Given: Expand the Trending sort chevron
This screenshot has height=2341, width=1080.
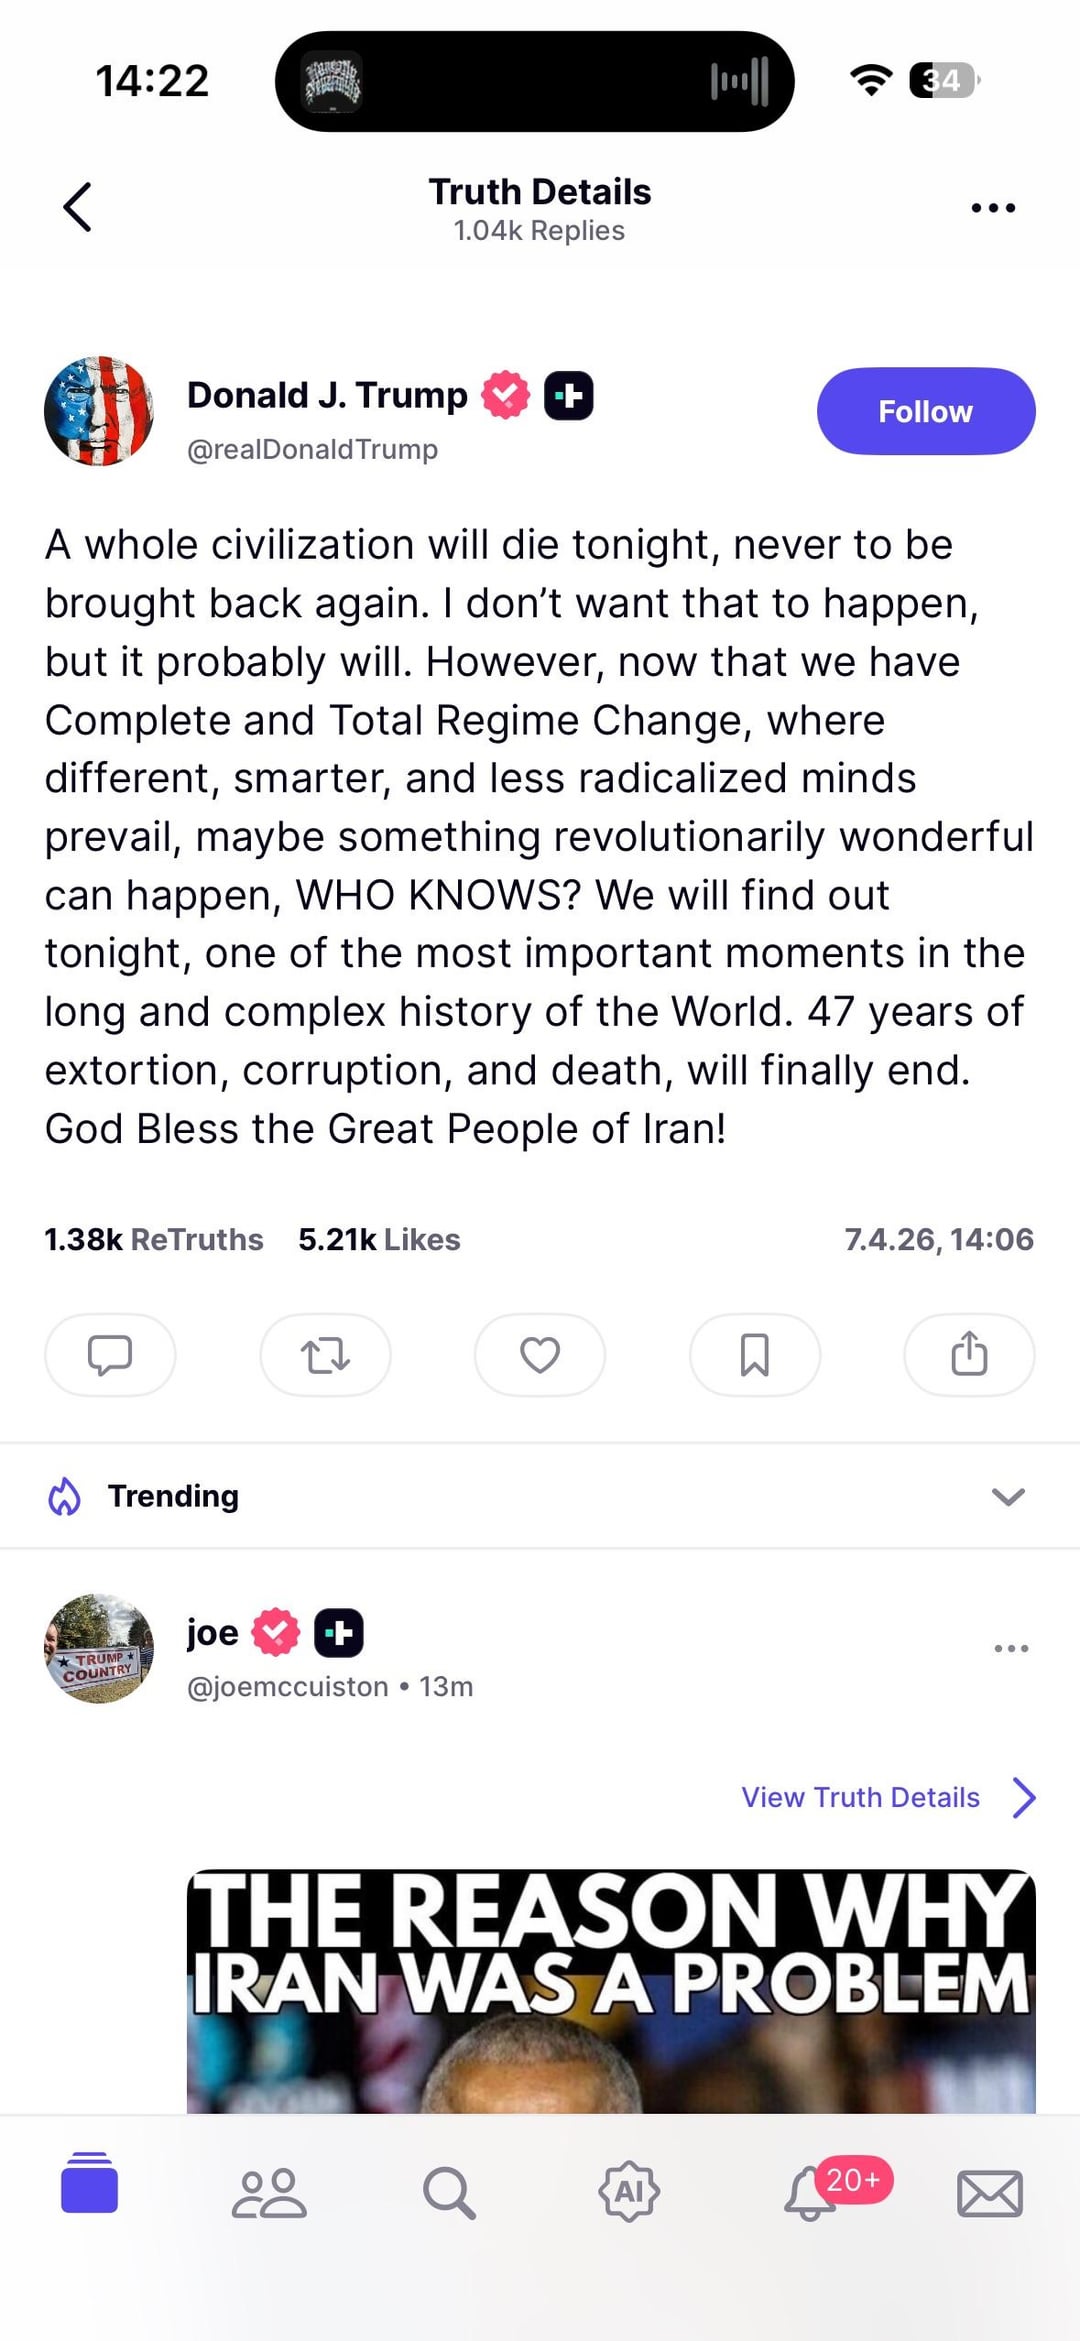Looking at the screenshot, I should tap(1008, 1496).
